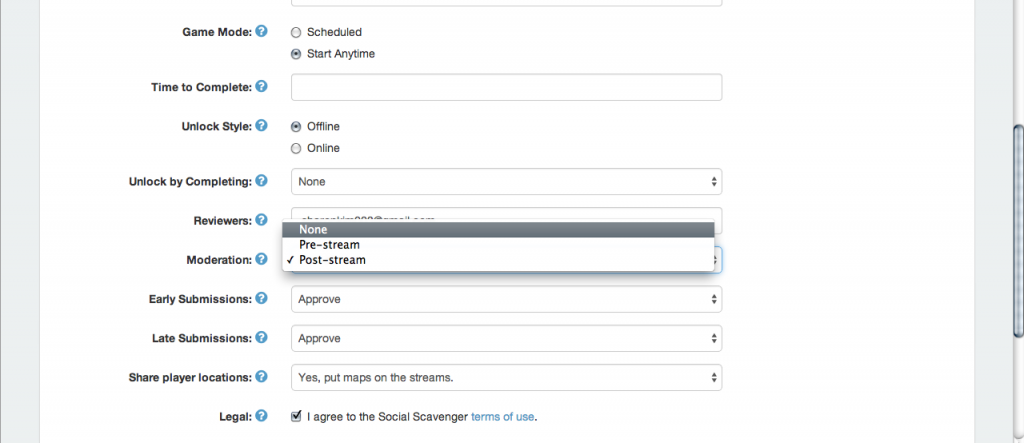Viewport: 1024px width, 443px height.
Task: Select Scheduled game mode radio button
Action: click(296, 33)
